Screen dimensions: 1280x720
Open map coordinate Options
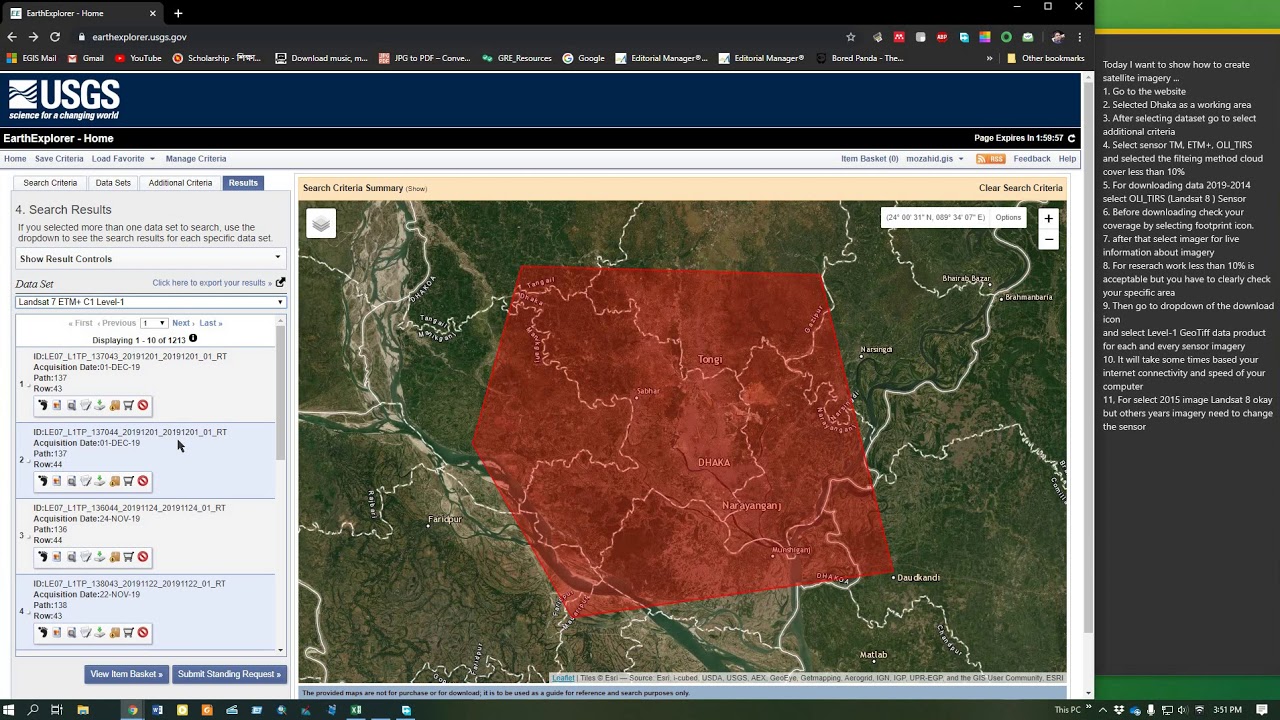coord(1008,217)
